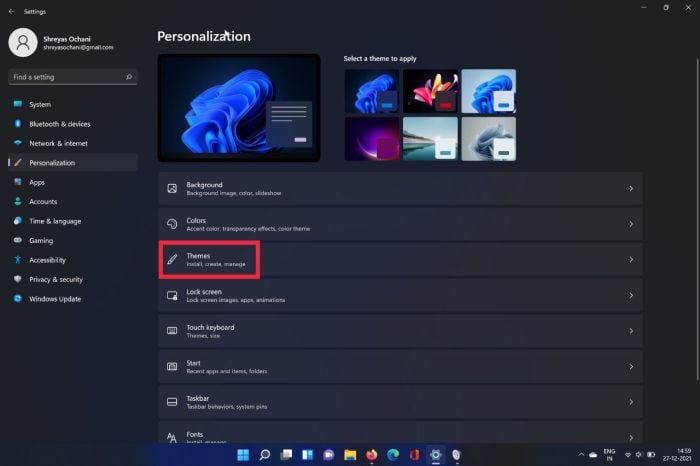Click the Taskbar row icon
The image size is (700, 466).
[x=172, y=402]
